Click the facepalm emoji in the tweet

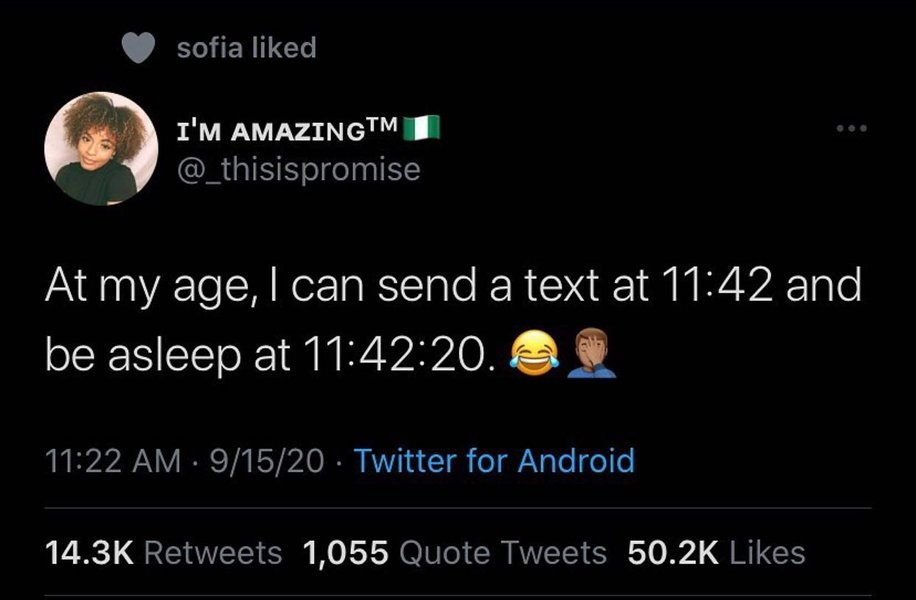(592, 352)
